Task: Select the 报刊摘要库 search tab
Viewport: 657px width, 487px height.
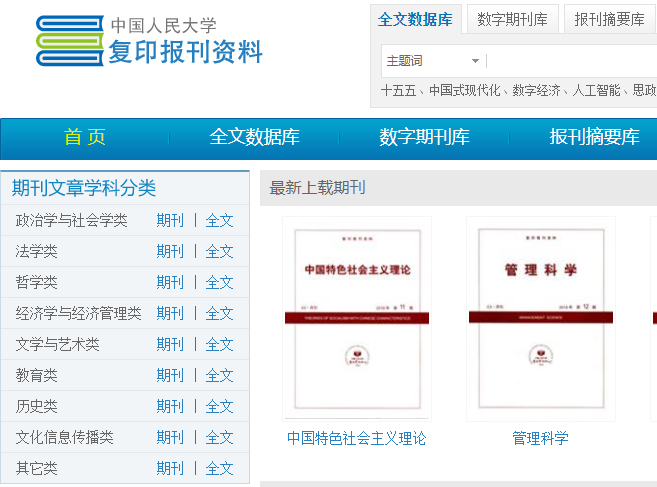Action: pyautogui.click(x=609, y=19)
